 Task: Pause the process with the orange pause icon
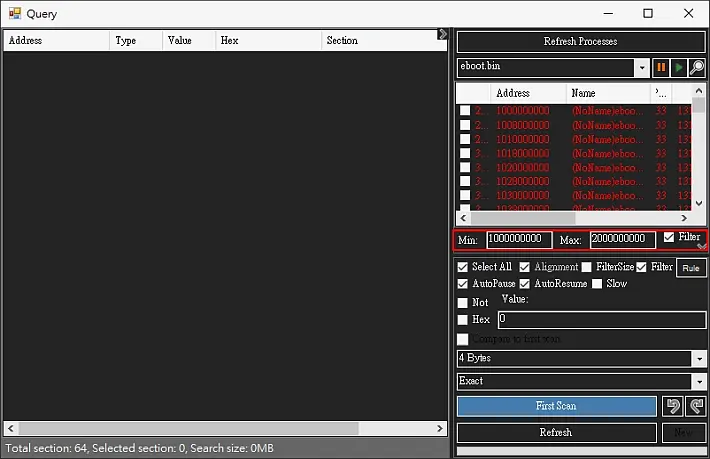coord(661,68)
